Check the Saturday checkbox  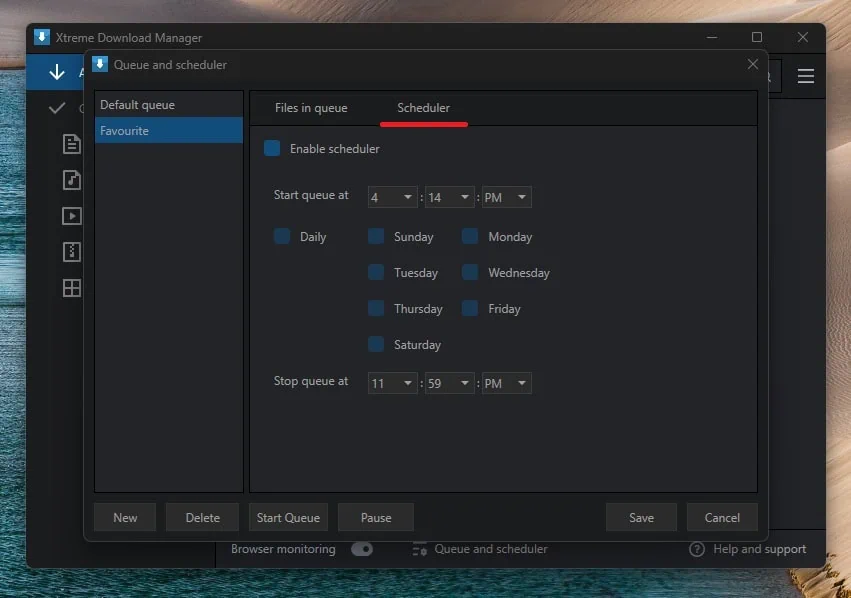pyautogui.click(x=376, y=344)
